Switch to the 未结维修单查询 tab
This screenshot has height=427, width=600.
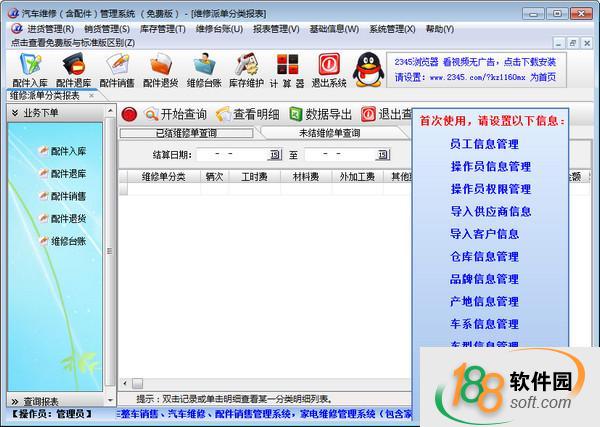pyautogui.click(x=329, y=133)
